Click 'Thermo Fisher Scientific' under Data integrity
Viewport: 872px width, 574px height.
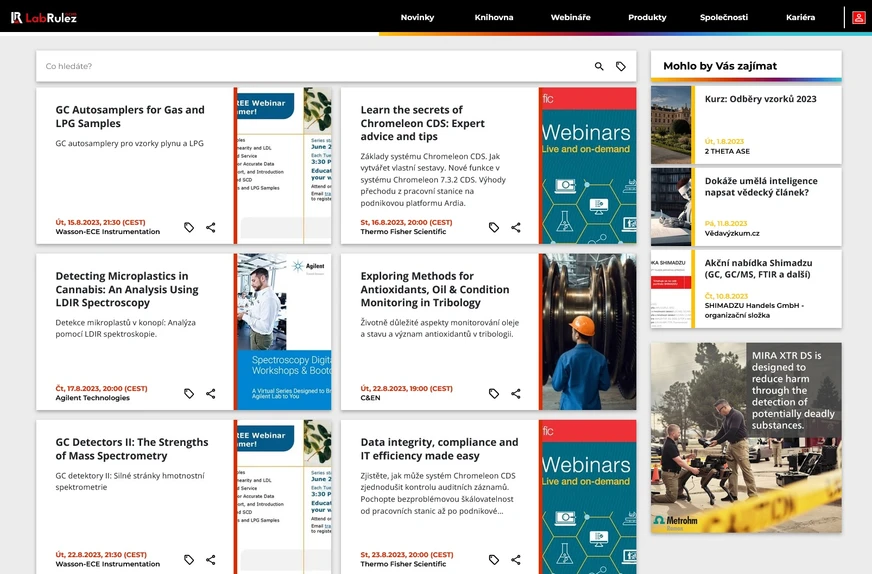(403, 564)
